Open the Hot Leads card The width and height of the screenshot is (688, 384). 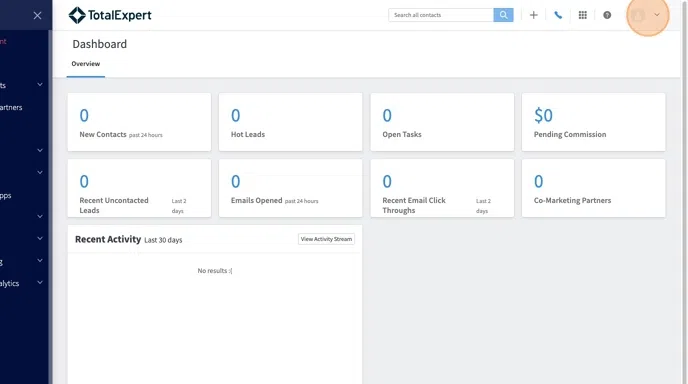click(x=290, y=122)
